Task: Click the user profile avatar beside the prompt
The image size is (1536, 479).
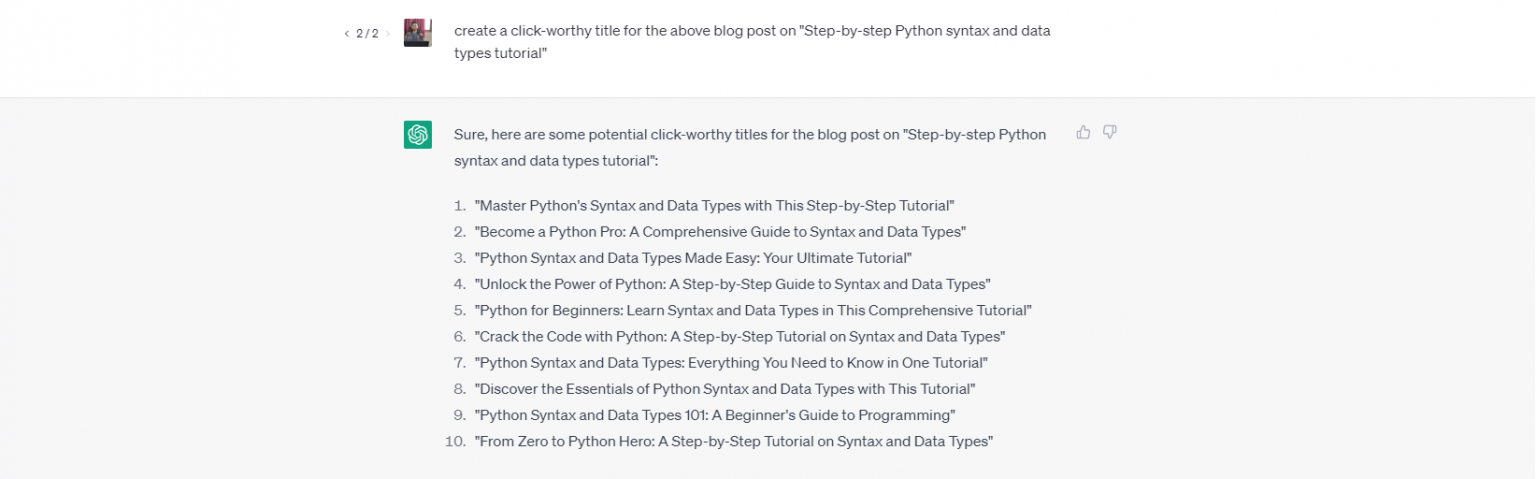Action: coord(418,33)
